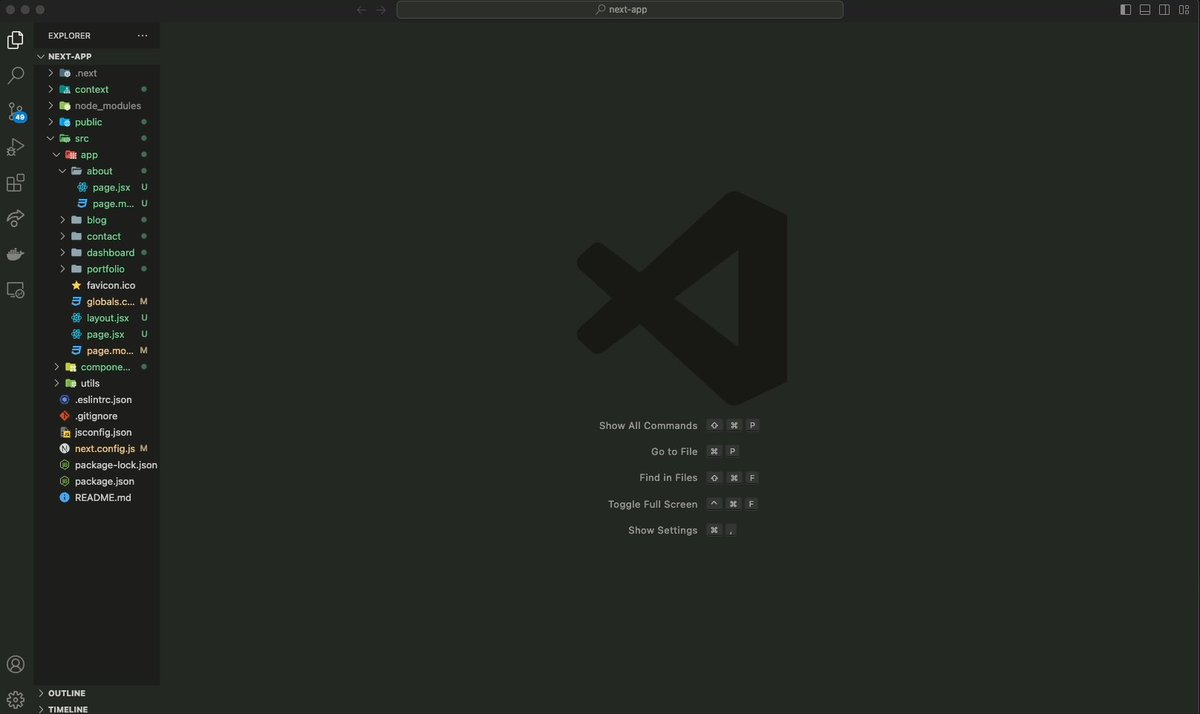Image resolution: width=1200 pixels, height=714 pixels.
Task: Open Source Control view with 49 badge
Action: (16, 111)
